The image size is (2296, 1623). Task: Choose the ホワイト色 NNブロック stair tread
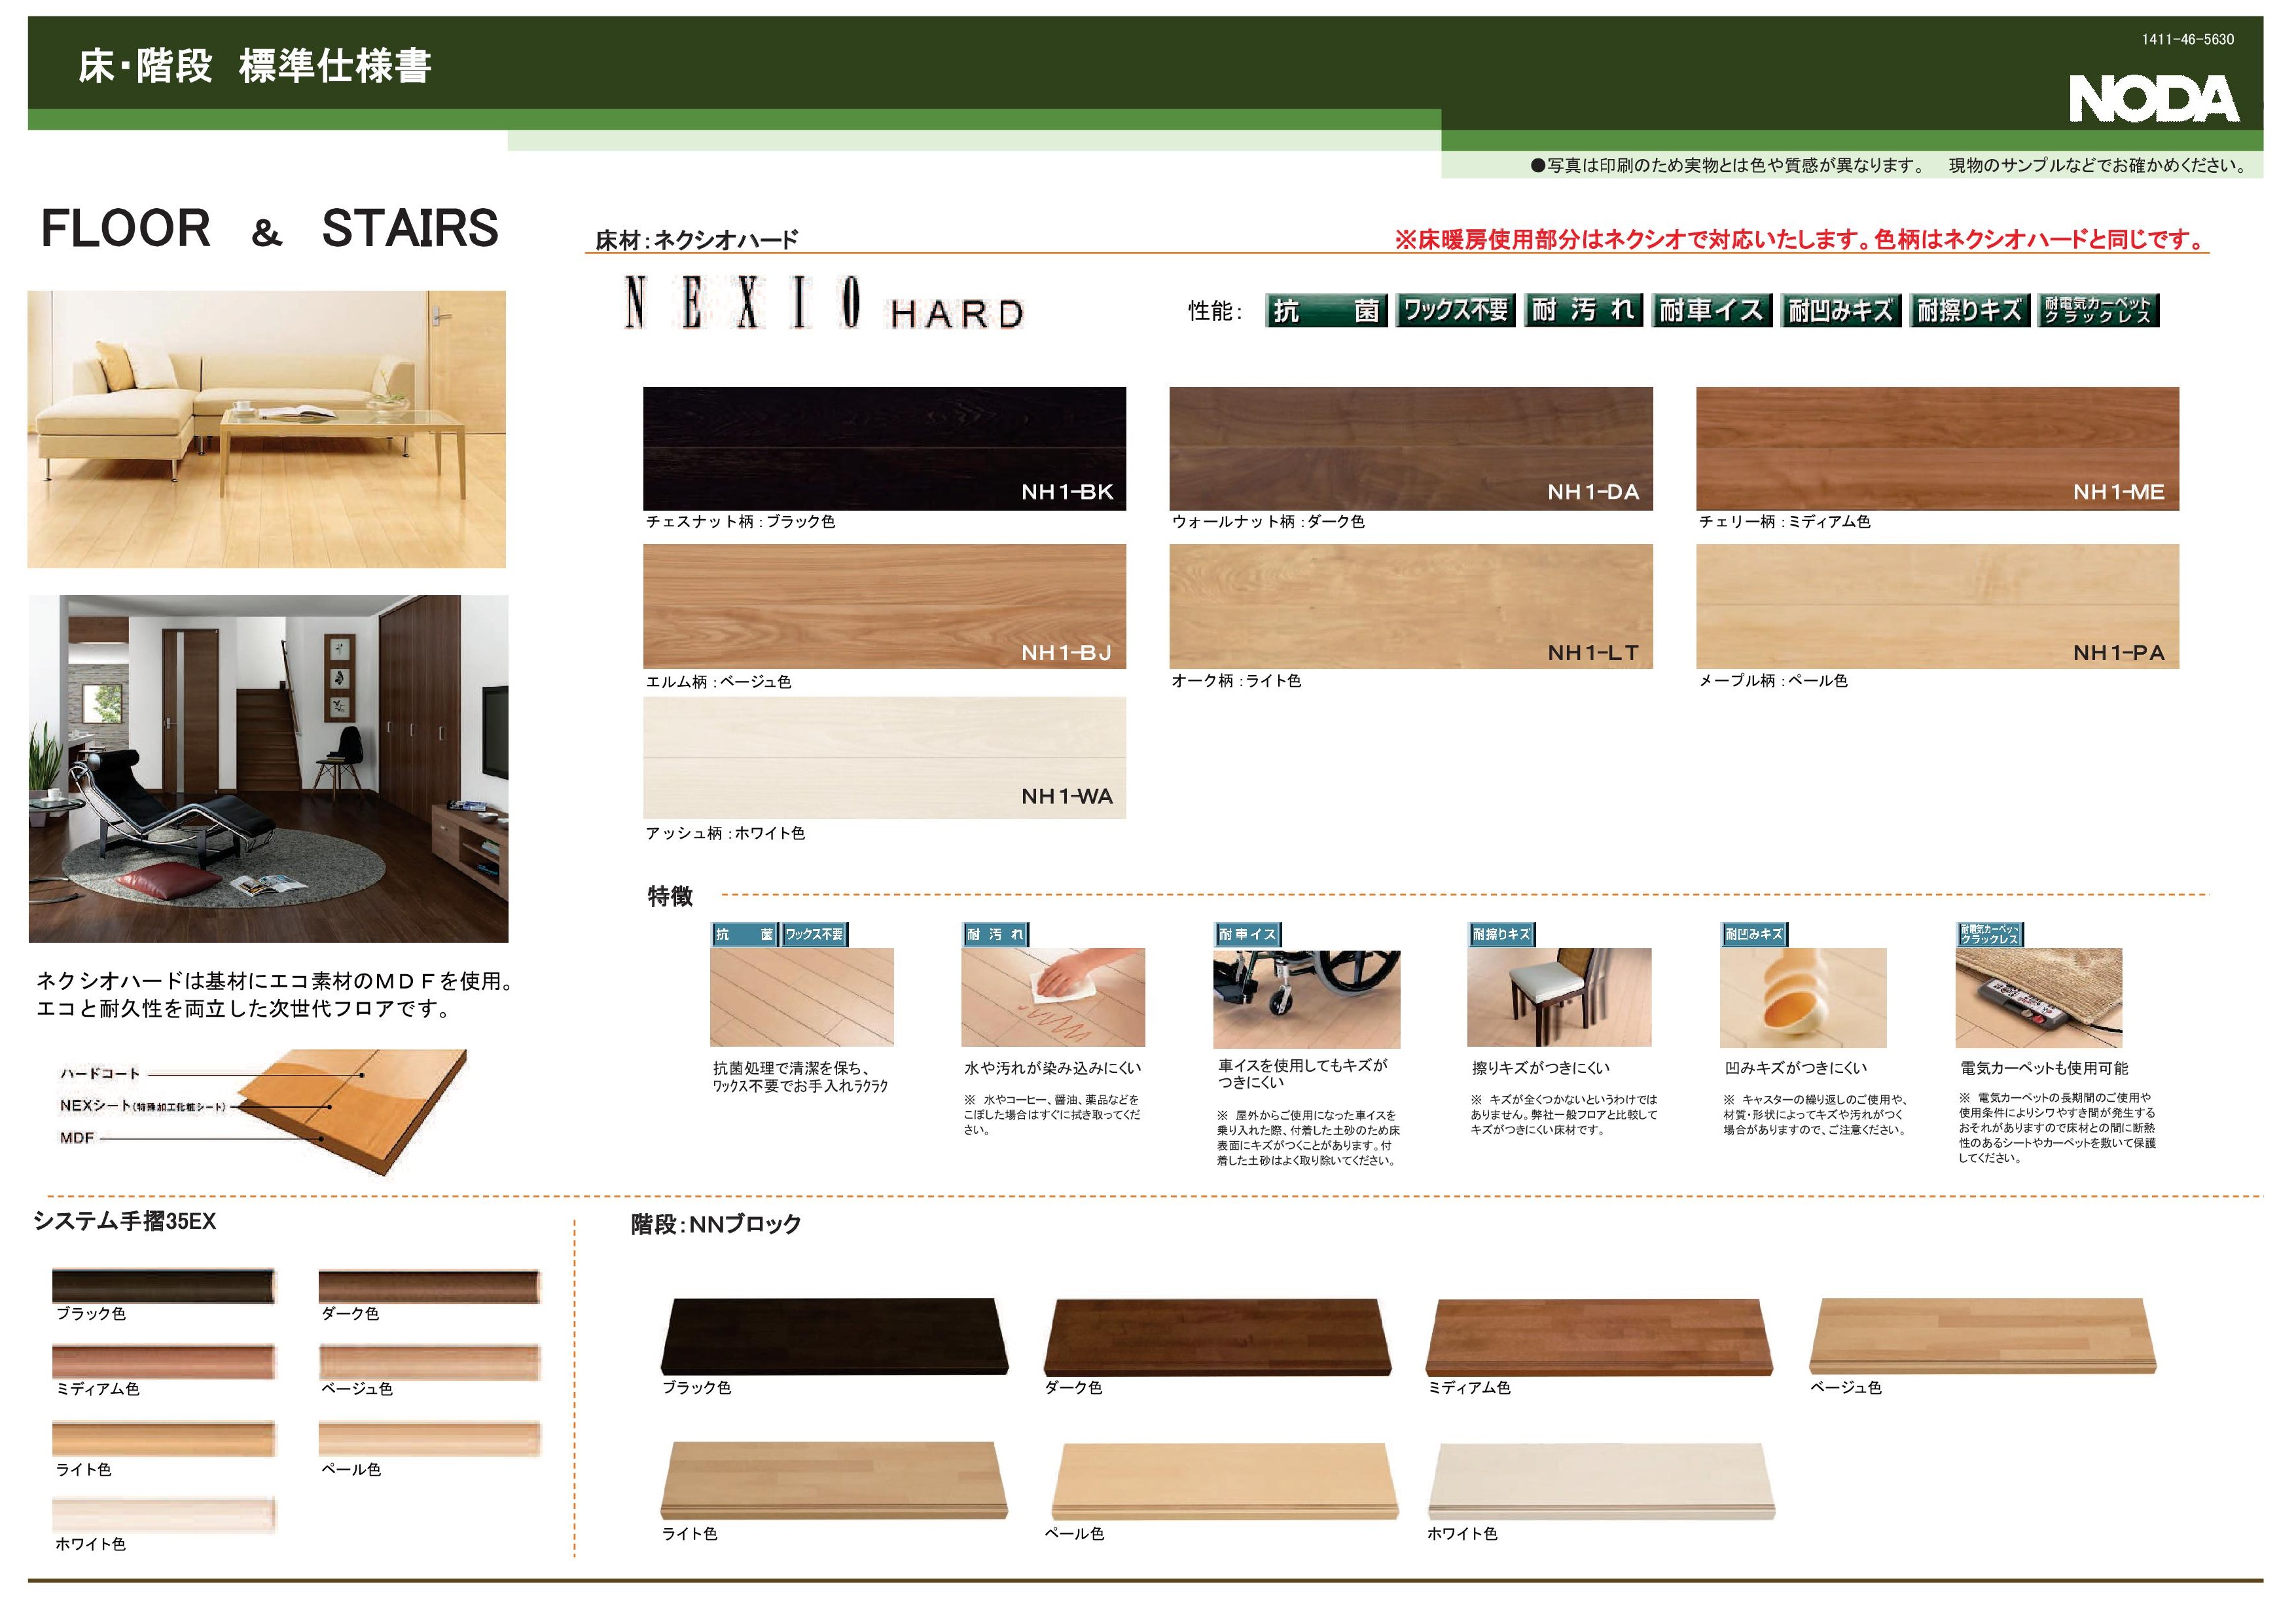pos(1601,1482)
